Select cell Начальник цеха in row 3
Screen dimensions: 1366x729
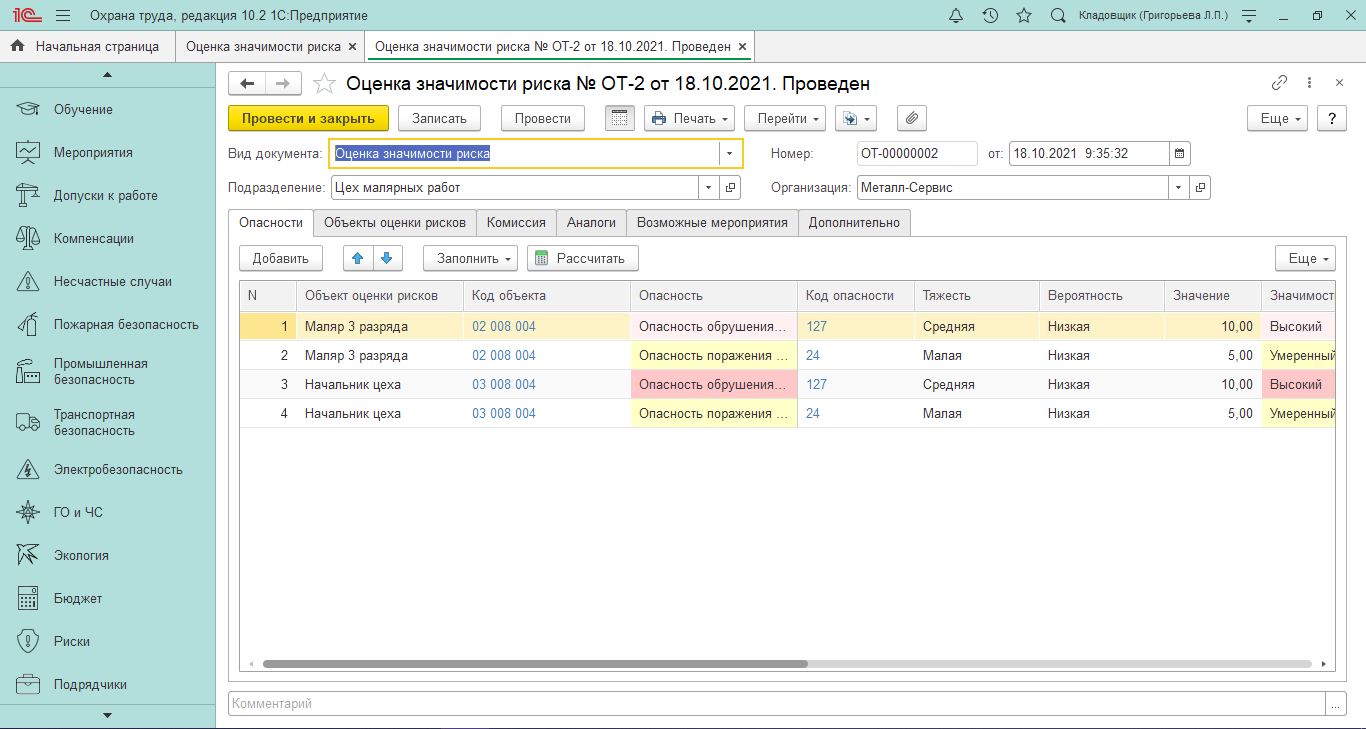[x=380, y=384]
